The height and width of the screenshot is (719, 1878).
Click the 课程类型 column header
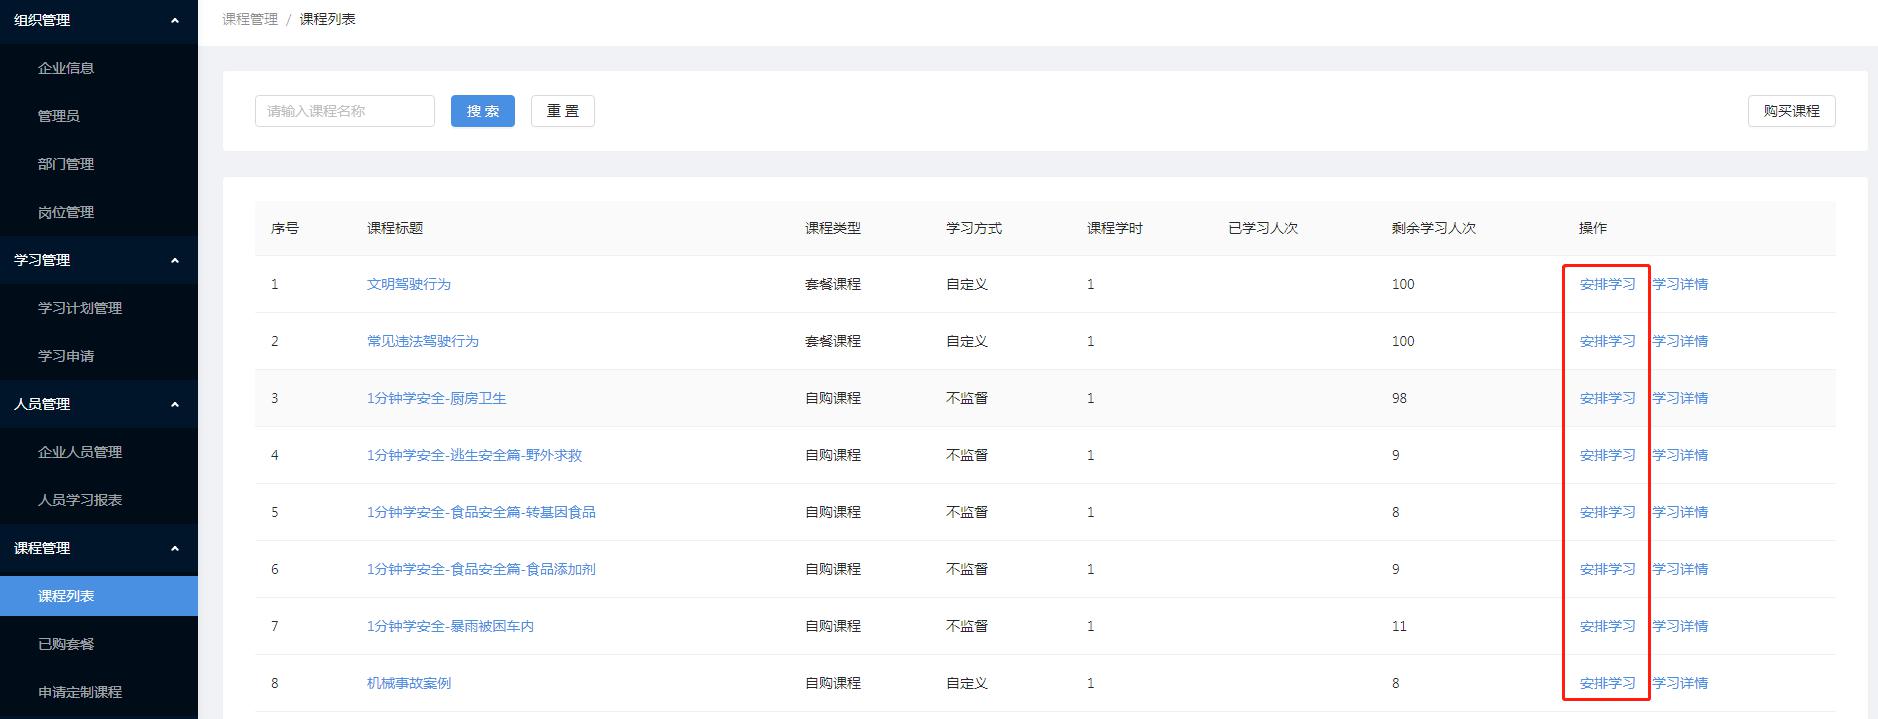833,228
